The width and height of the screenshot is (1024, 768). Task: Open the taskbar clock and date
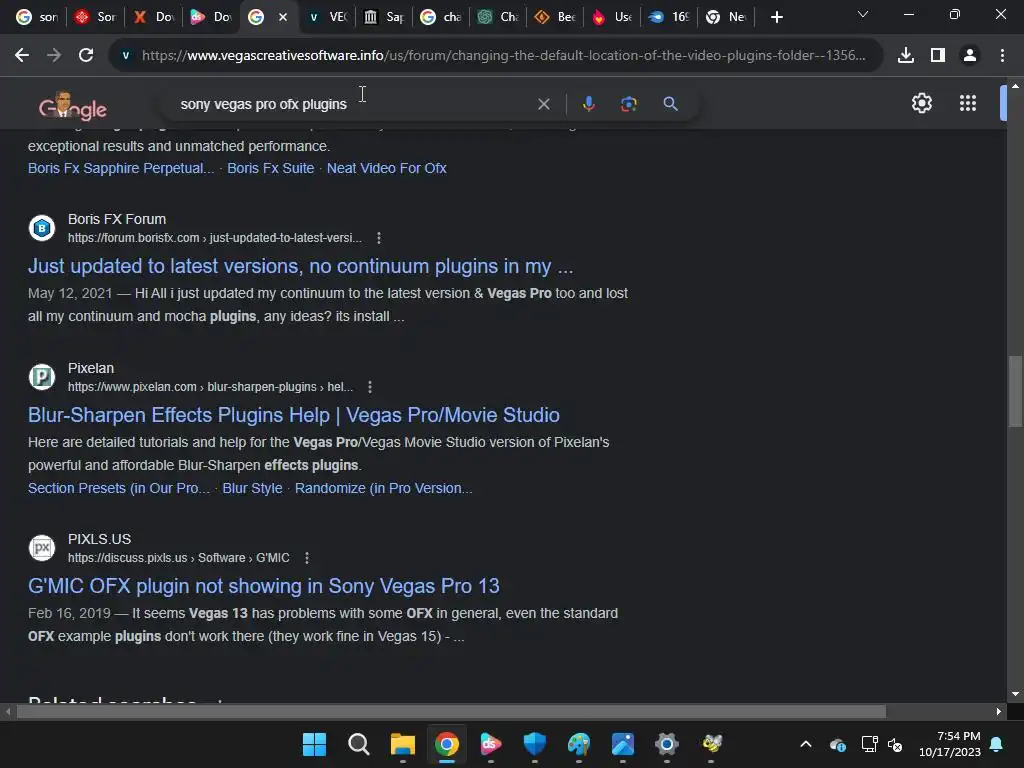tap(950, 744)
